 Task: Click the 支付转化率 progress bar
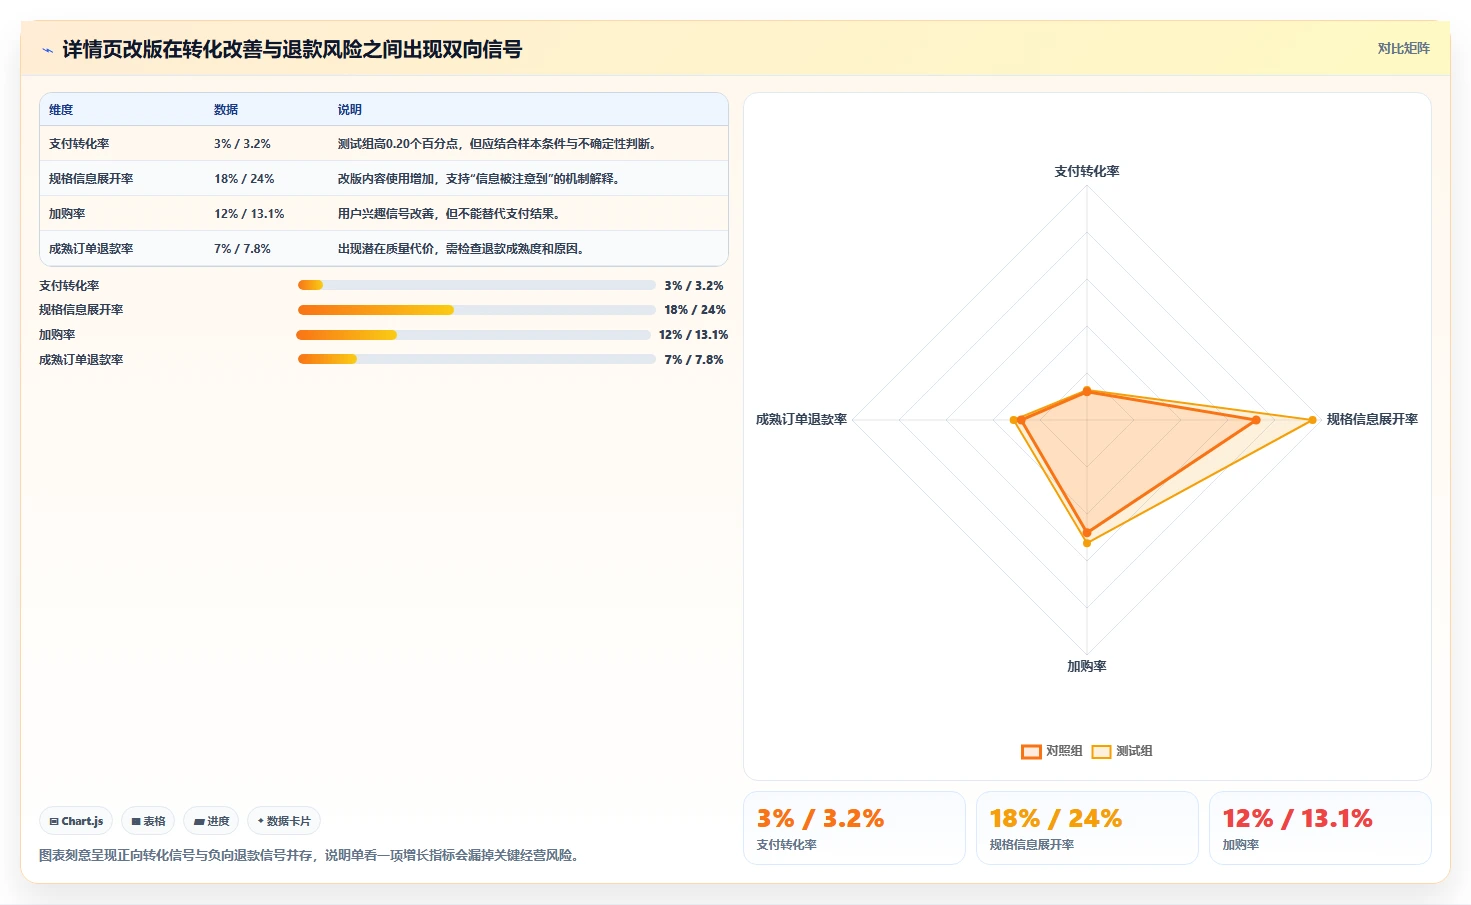point(476,285)
